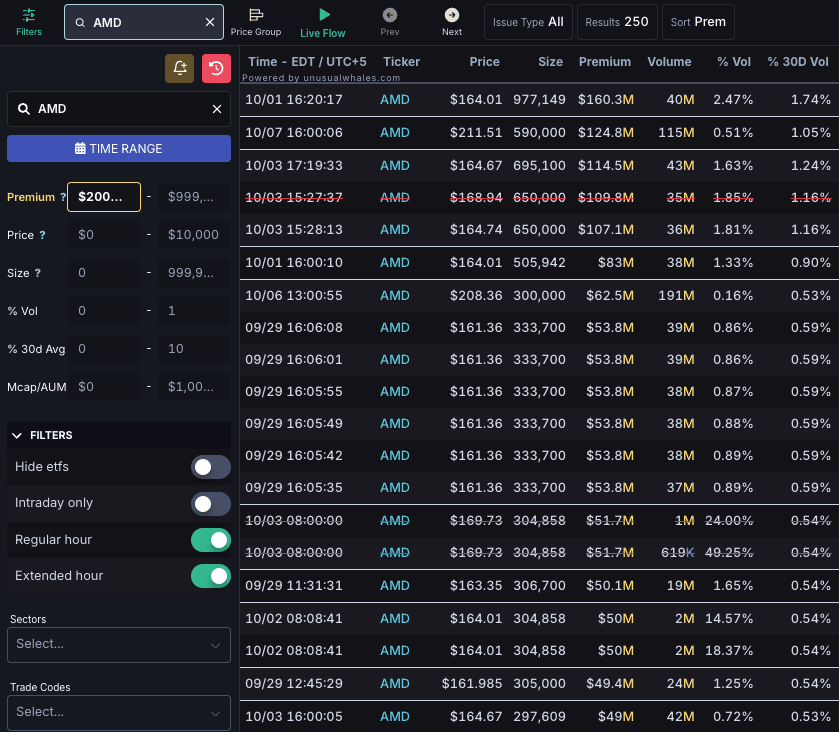Disable Regular hour toggle

click(210, 540)
